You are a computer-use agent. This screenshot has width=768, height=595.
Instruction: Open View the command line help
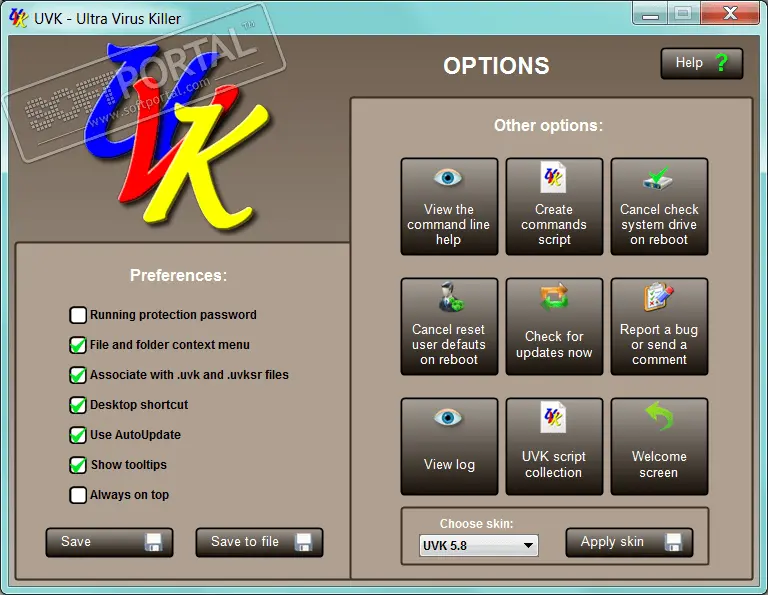[x=449, y=206]
